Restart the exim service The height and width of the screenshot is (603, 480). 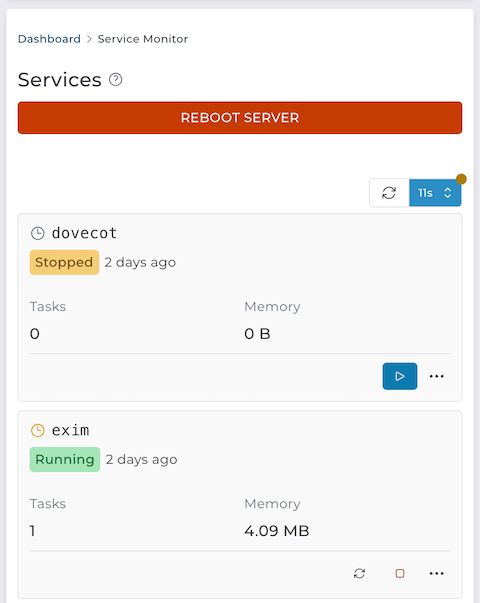[x=360, y=573]
